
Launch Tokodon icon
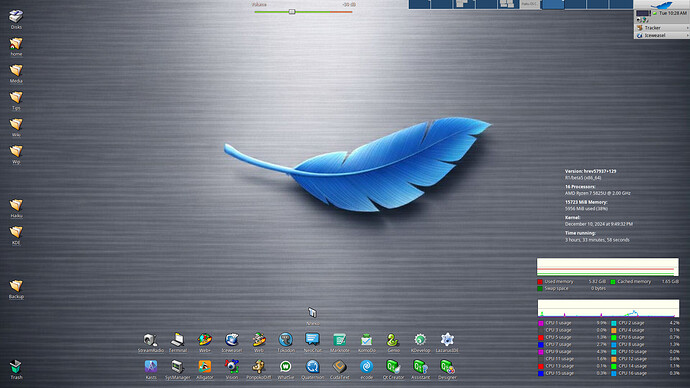click(286, 340)
